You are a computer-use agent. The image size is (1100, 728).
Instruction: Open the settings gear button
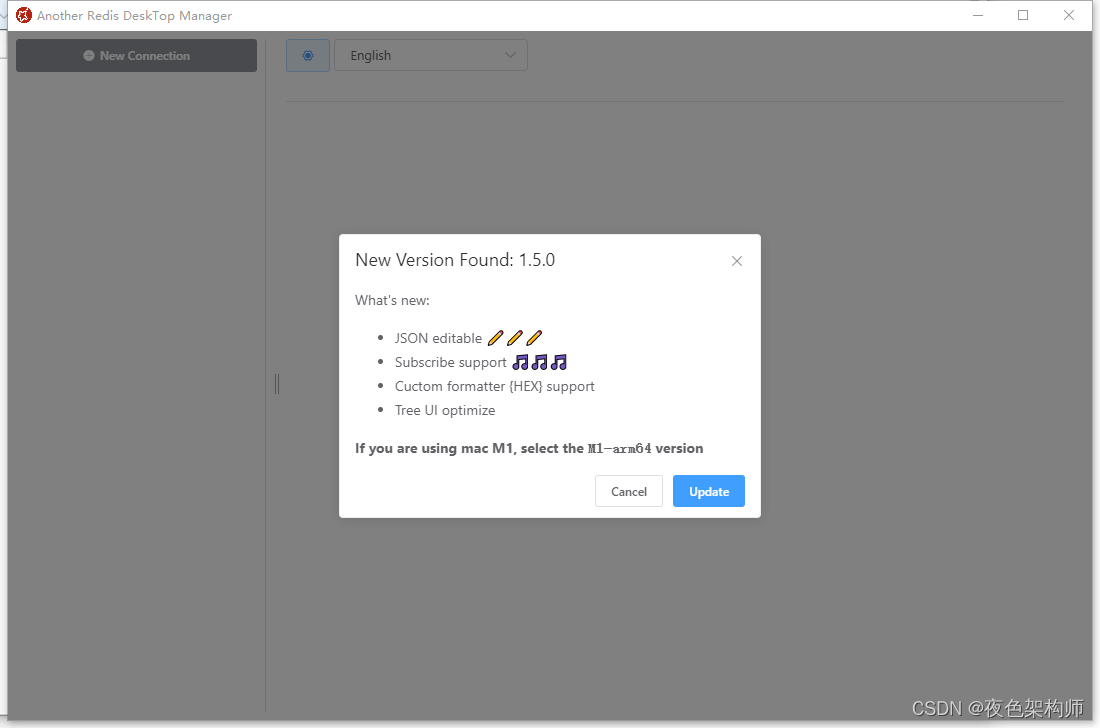(308, 55)
